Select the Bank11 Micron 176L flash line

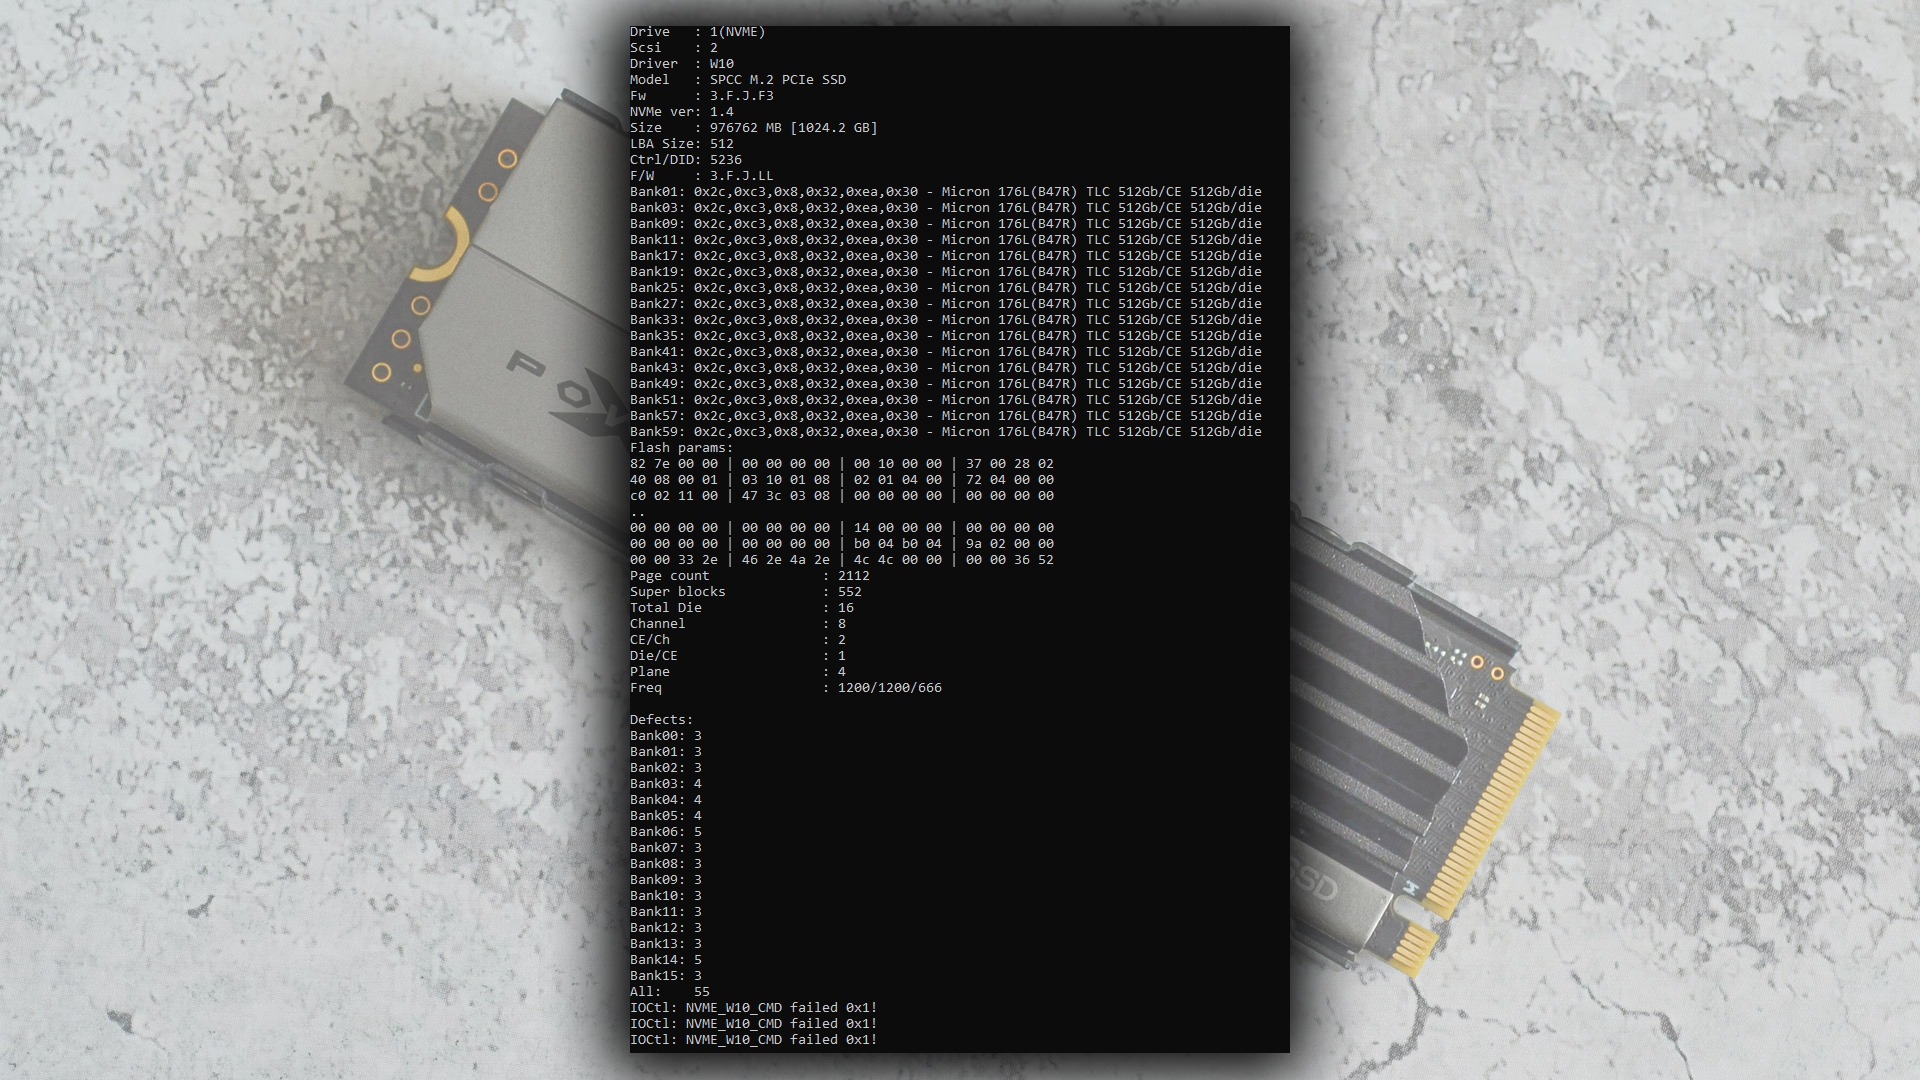(x=946, y=240)
